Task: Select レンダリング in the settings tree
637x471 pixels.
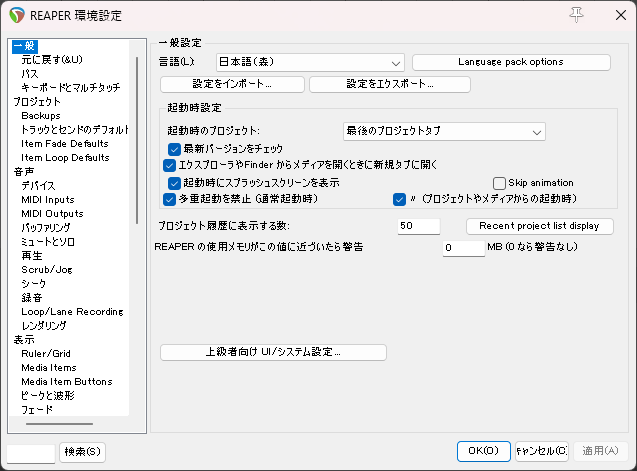Action: (x=44, y=326)
